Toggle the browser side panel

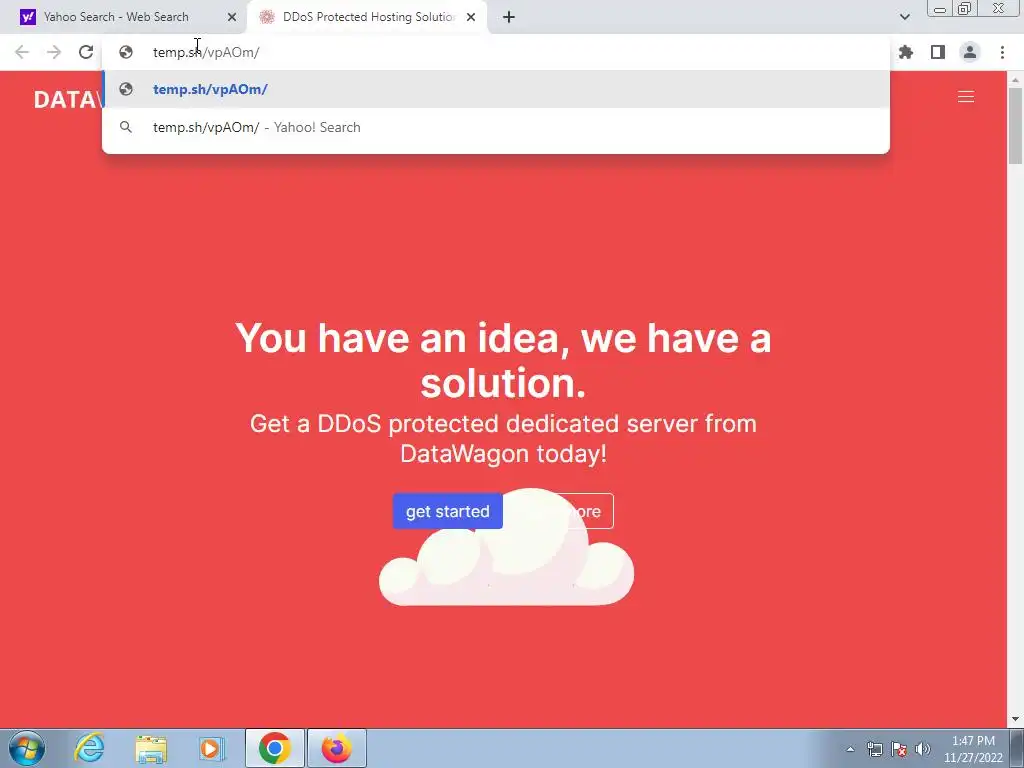click(x=938, y=52)
